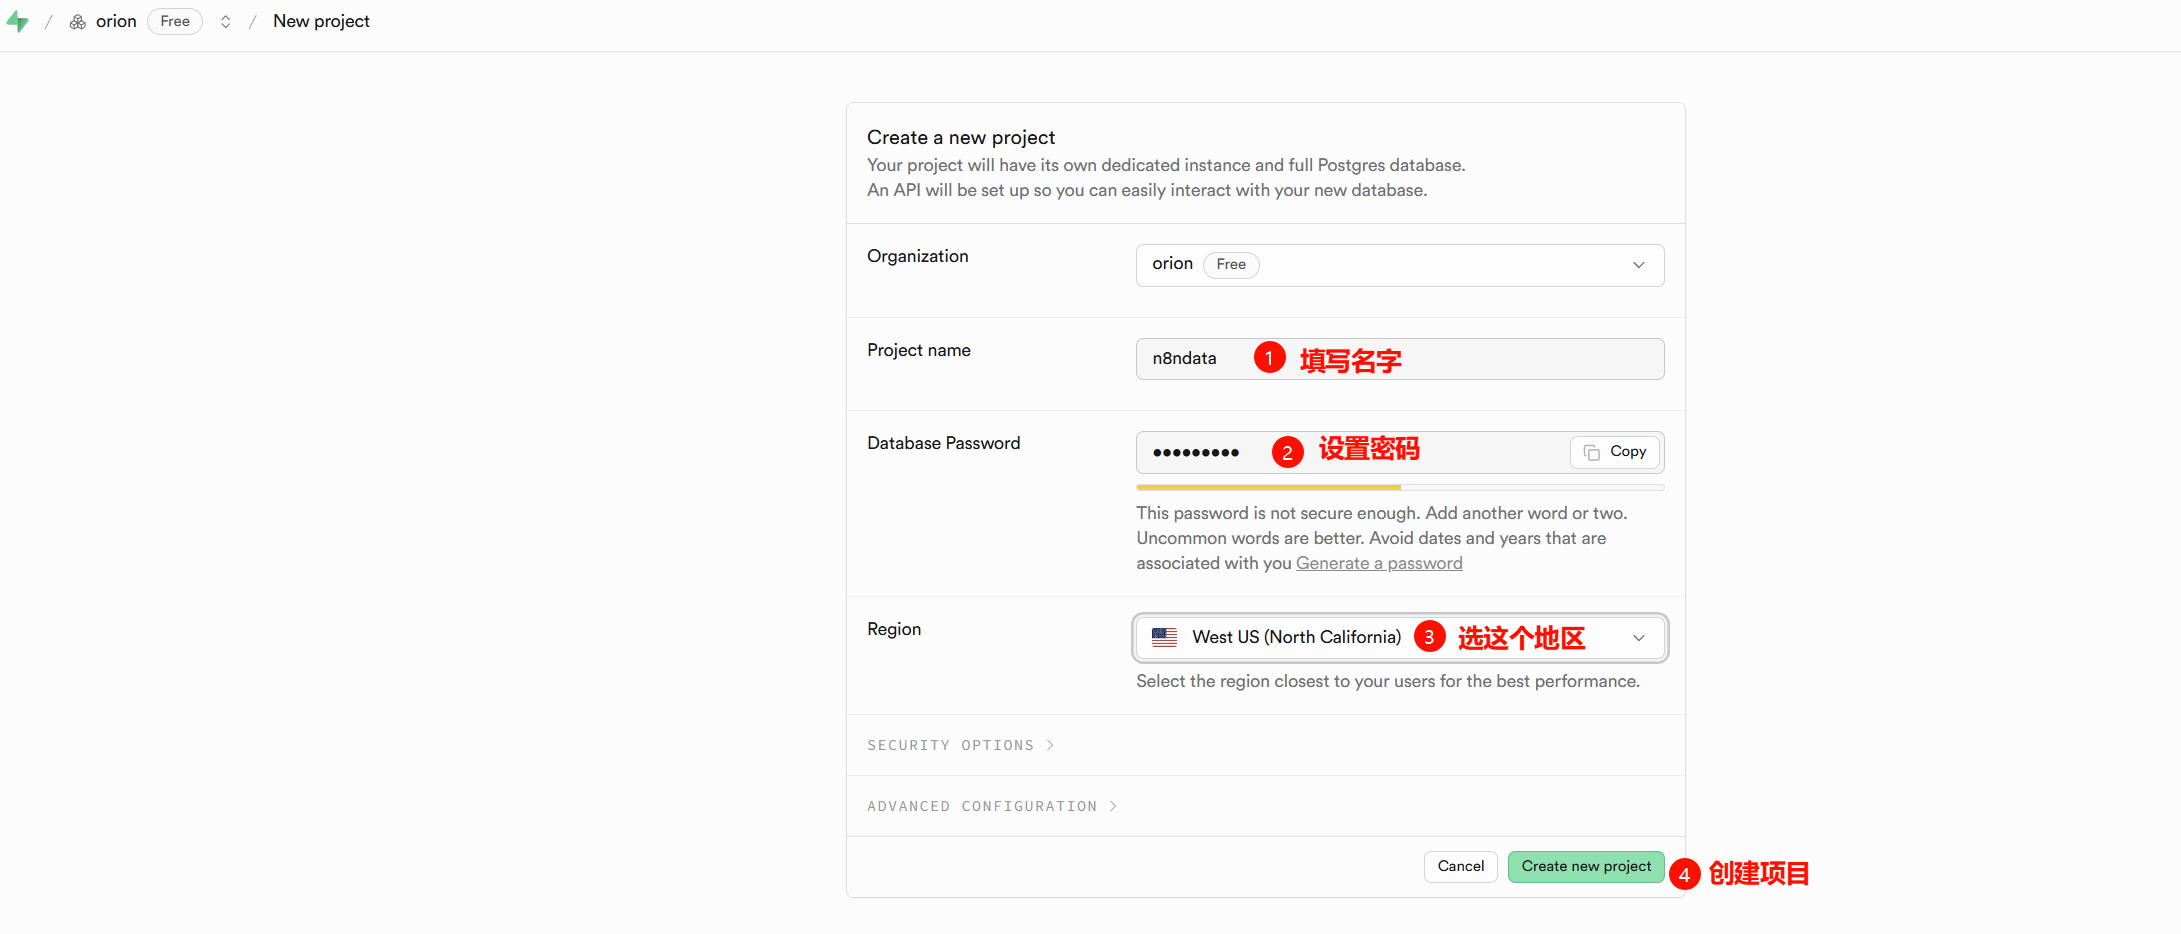Screen dimensions: 2181x934
Task: Click the New project breadcrumb
Action: pyautogui.click(x=321, y=22)
